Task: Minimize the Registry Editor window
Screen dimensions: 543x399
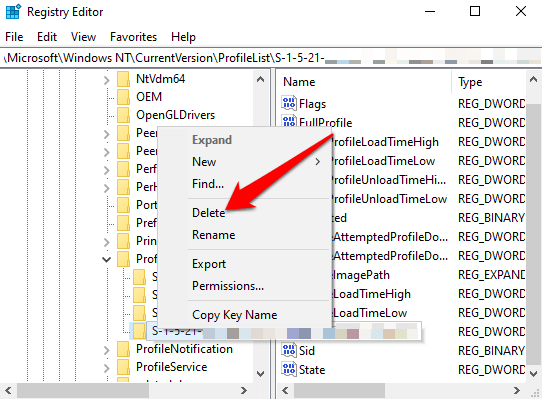Action: click(x=430, y=11)
